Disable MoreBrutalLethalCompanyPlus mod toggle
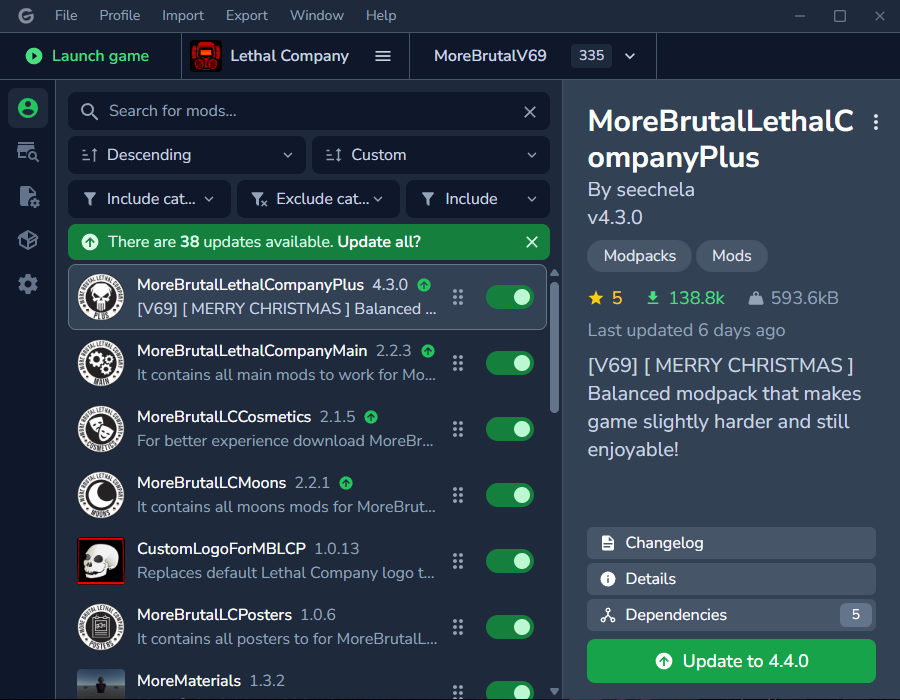 tap(510, 297)
